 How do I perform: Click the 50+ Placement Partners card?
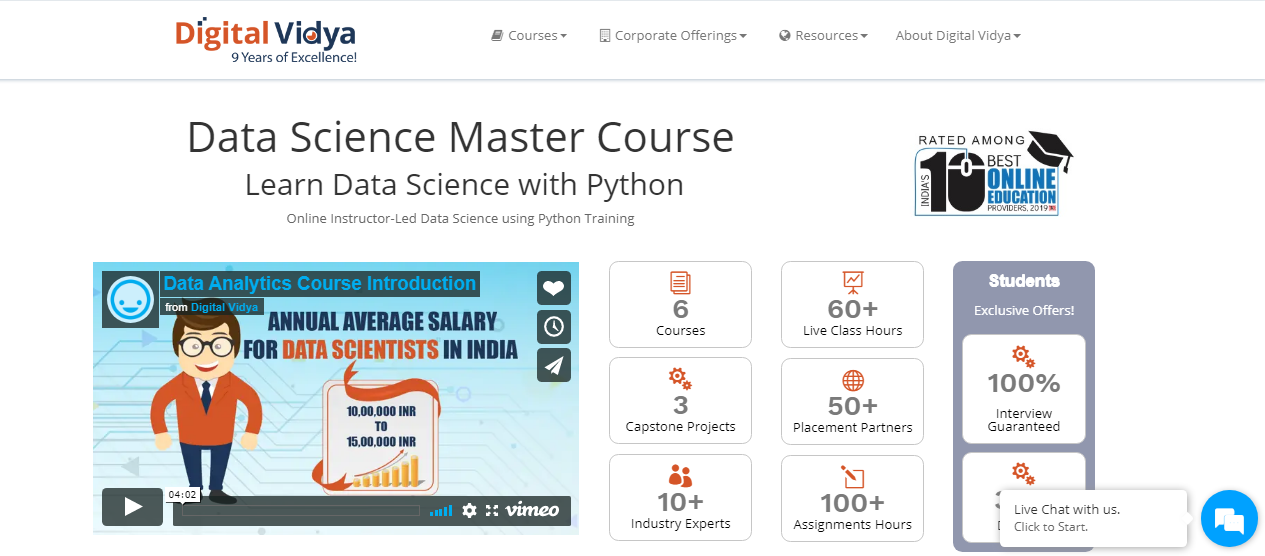coord(852,401)
